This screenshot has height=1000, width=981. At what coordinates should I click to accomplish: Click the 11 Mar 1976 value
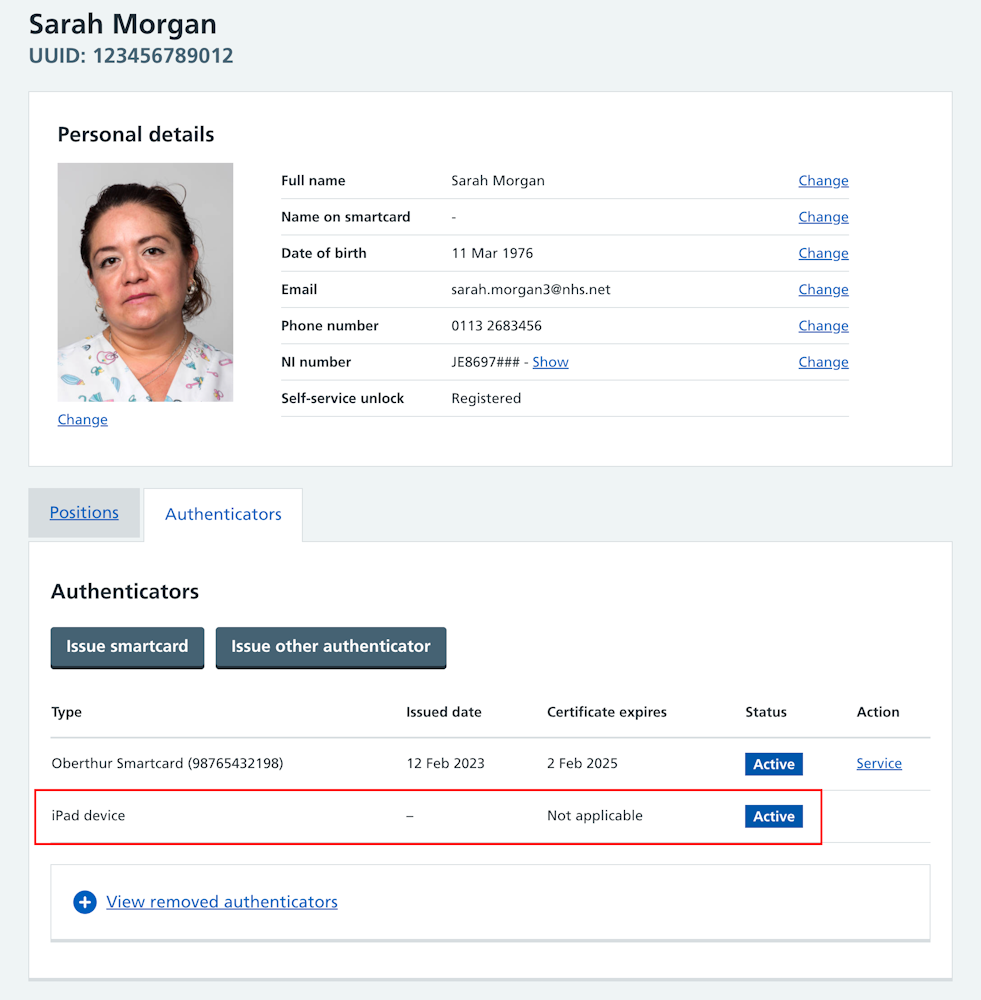[x=492, y=253]
